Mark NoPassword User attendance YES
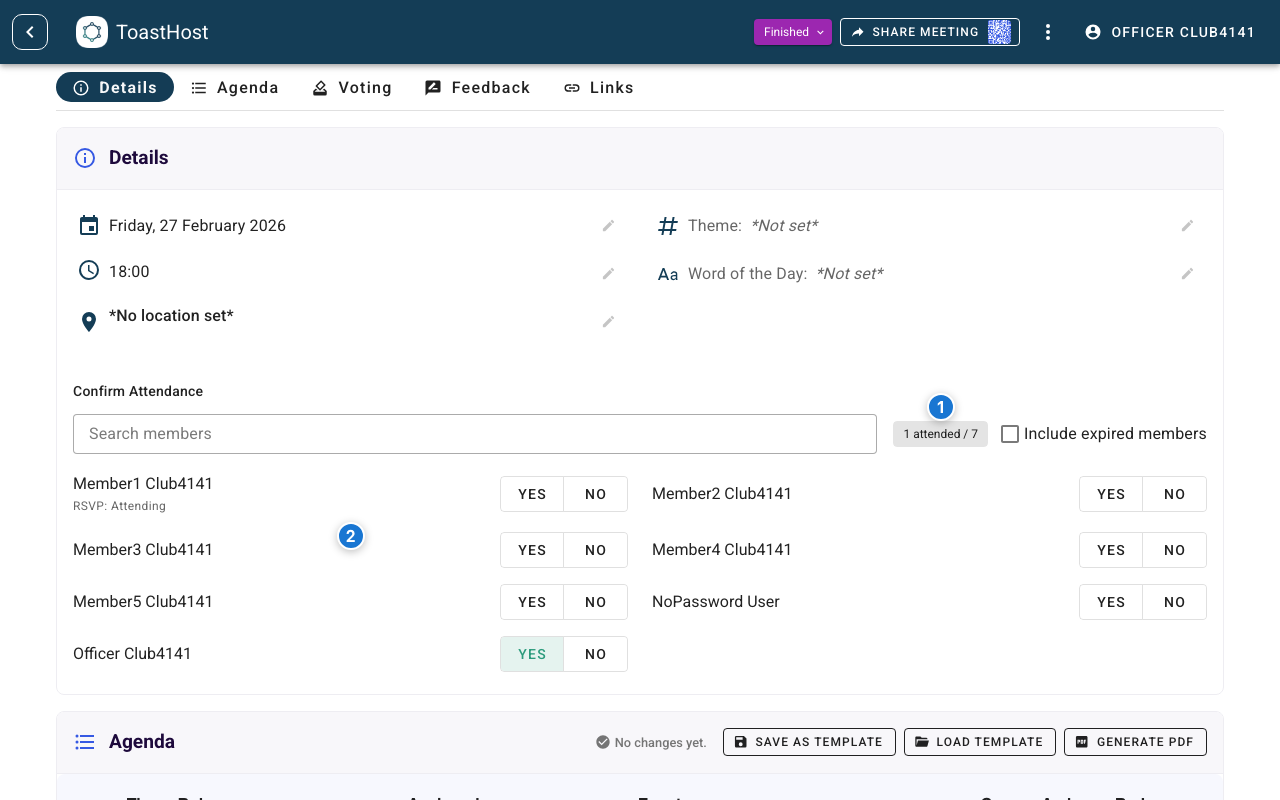This screenshot has width=1280, height=800. pyautogui.click(x=1111, y=602)
